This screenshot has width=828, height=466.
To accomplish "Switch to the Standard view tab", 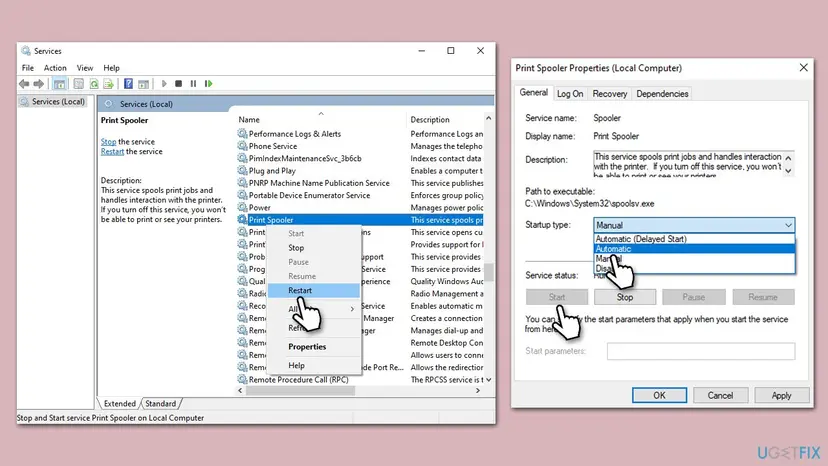I will point(161,404).
